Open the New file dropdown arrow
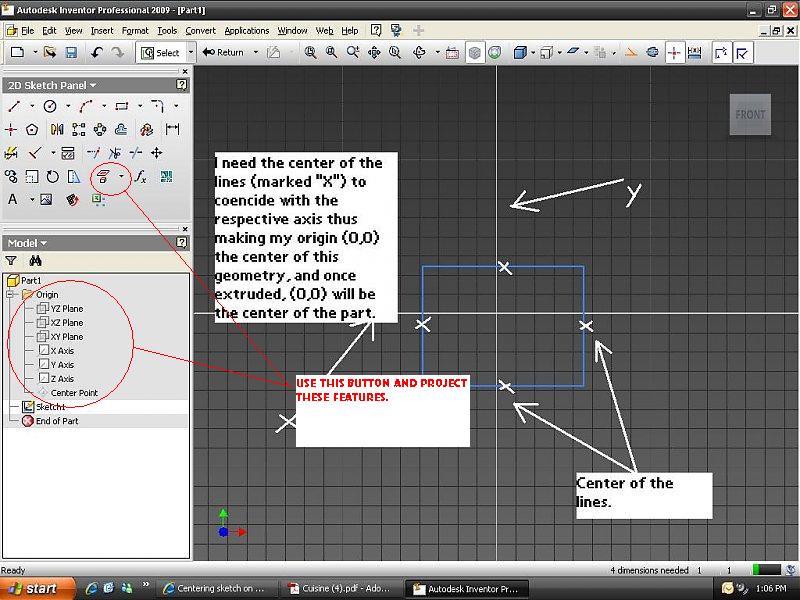The image size is (800, 600). (x=35, y=52)
